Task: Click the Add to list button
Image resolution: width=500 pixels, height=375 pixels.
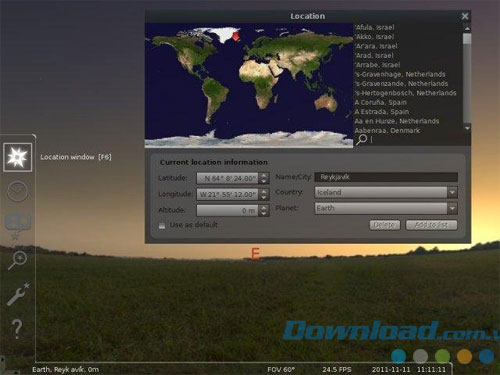Action: [431, 225]
